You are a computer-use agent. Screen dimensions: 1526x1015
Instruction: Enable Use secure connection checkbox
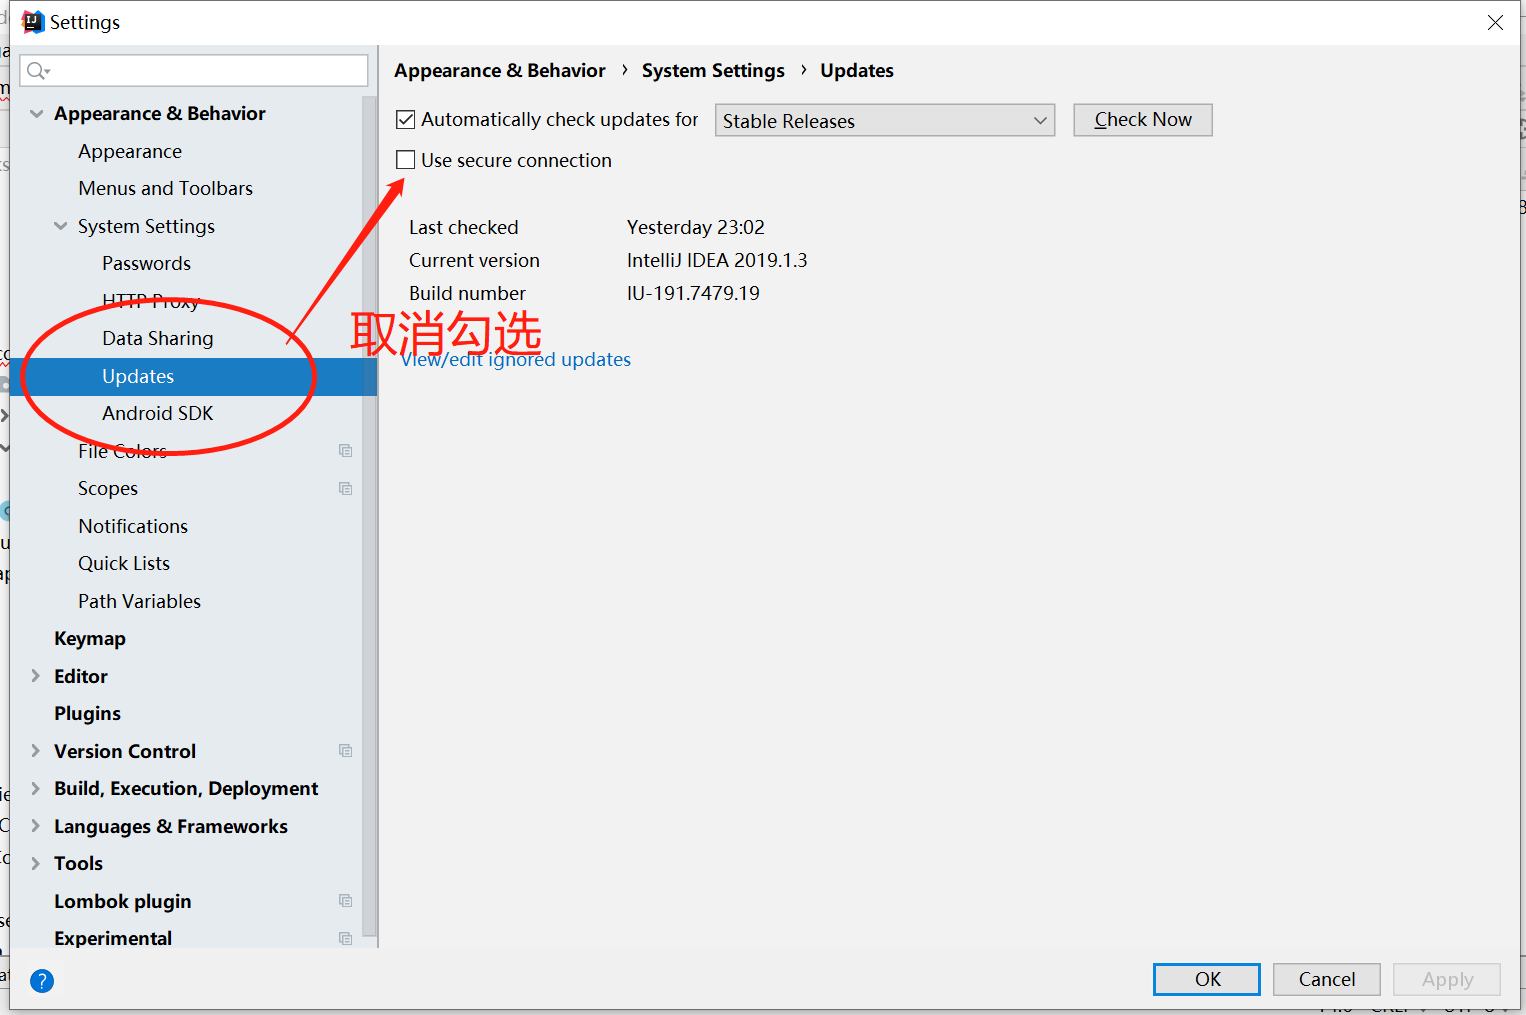[x=406, y=160]
